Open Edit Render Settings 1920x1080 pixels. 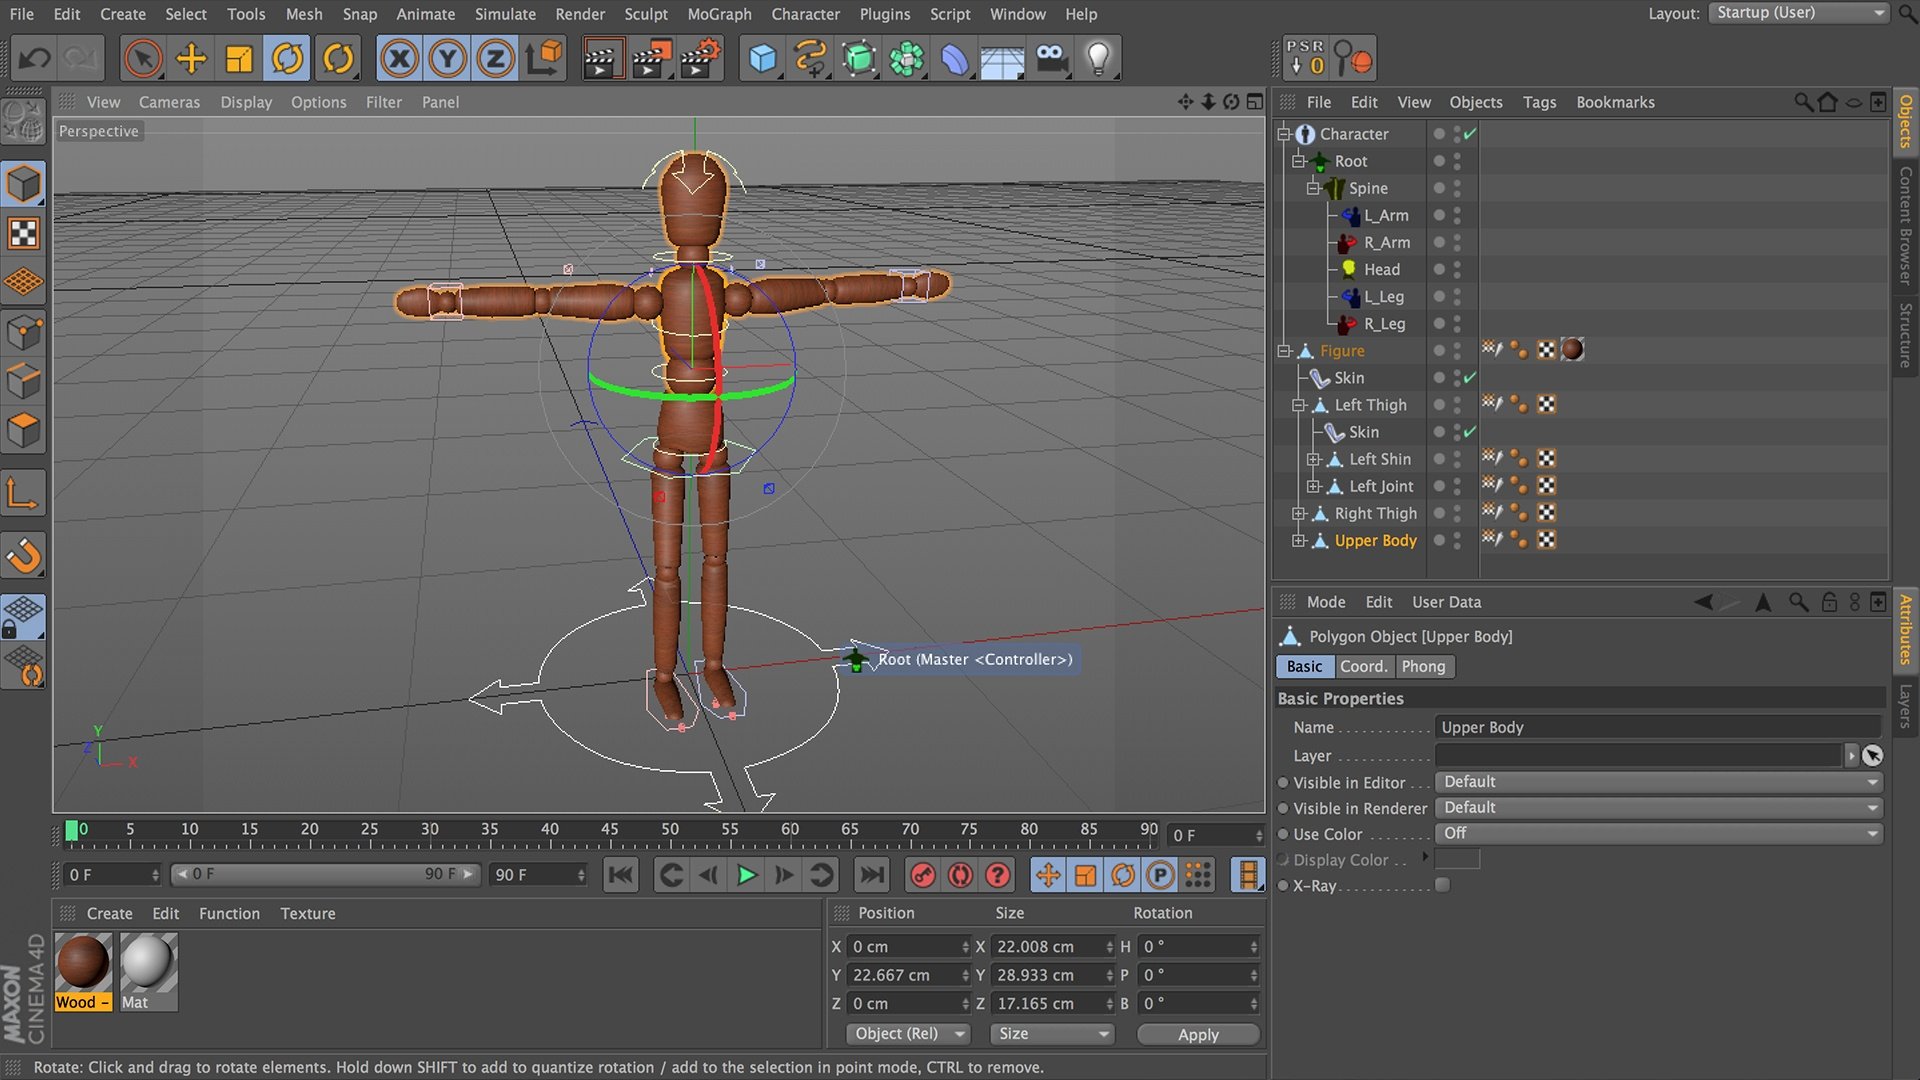(700, 59)
